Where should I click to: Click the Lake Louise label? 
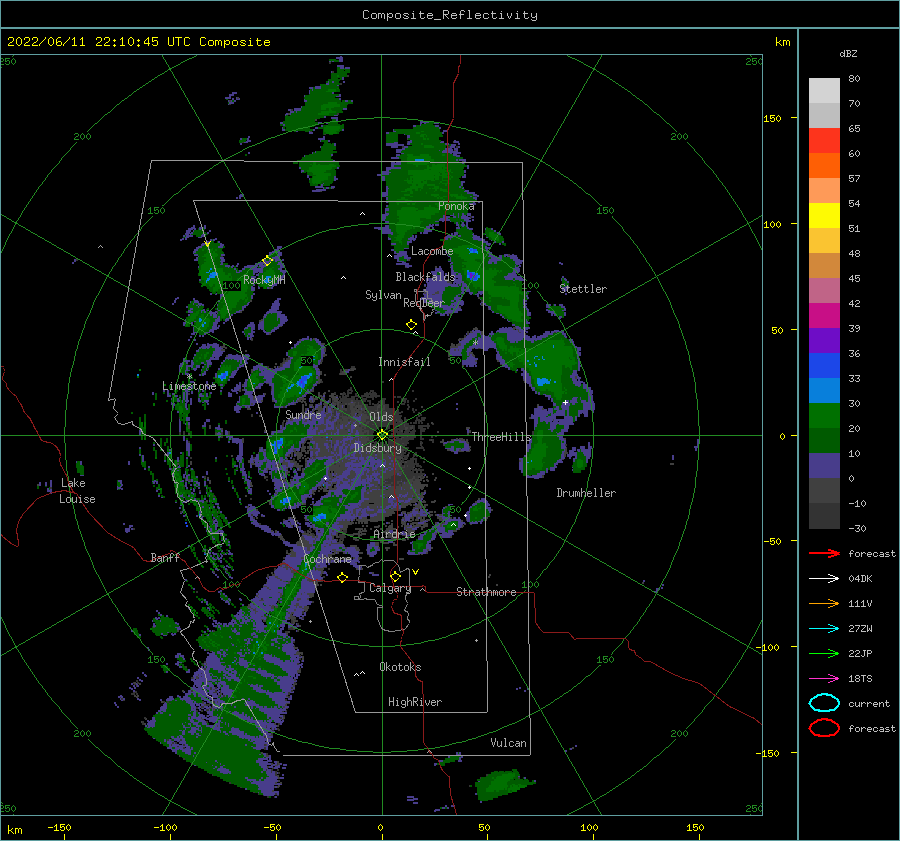77,491
